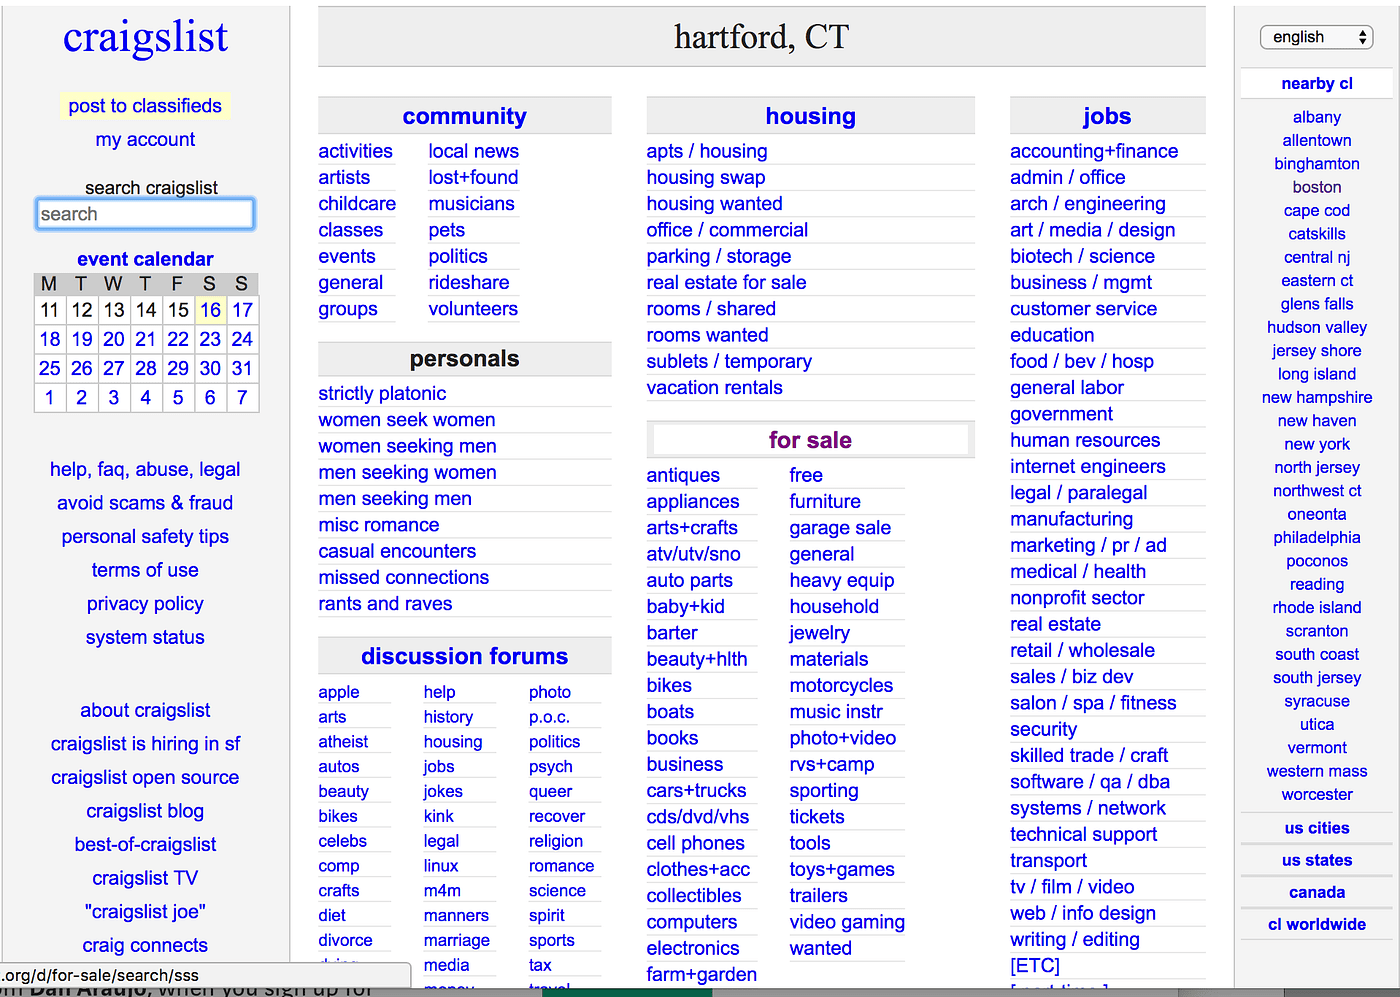Browse apts / housing listings

pyautogui.click(x=707, y=151)
